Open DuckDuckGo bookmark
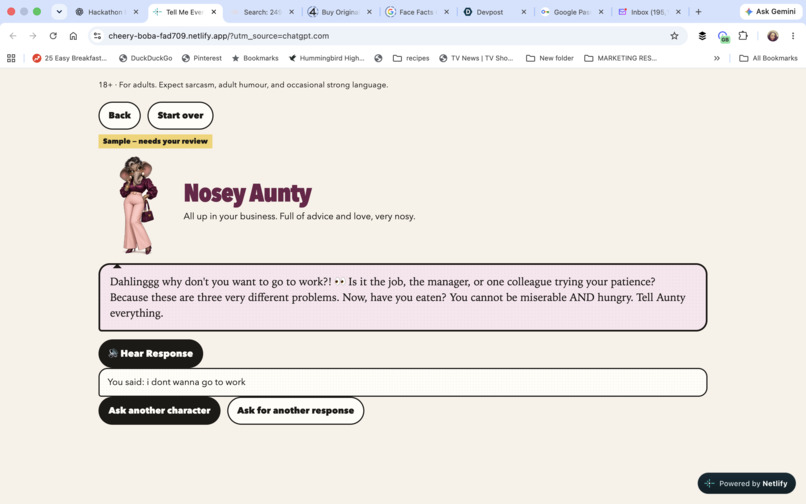The image size is (806, 504). [x=145, y=58]
